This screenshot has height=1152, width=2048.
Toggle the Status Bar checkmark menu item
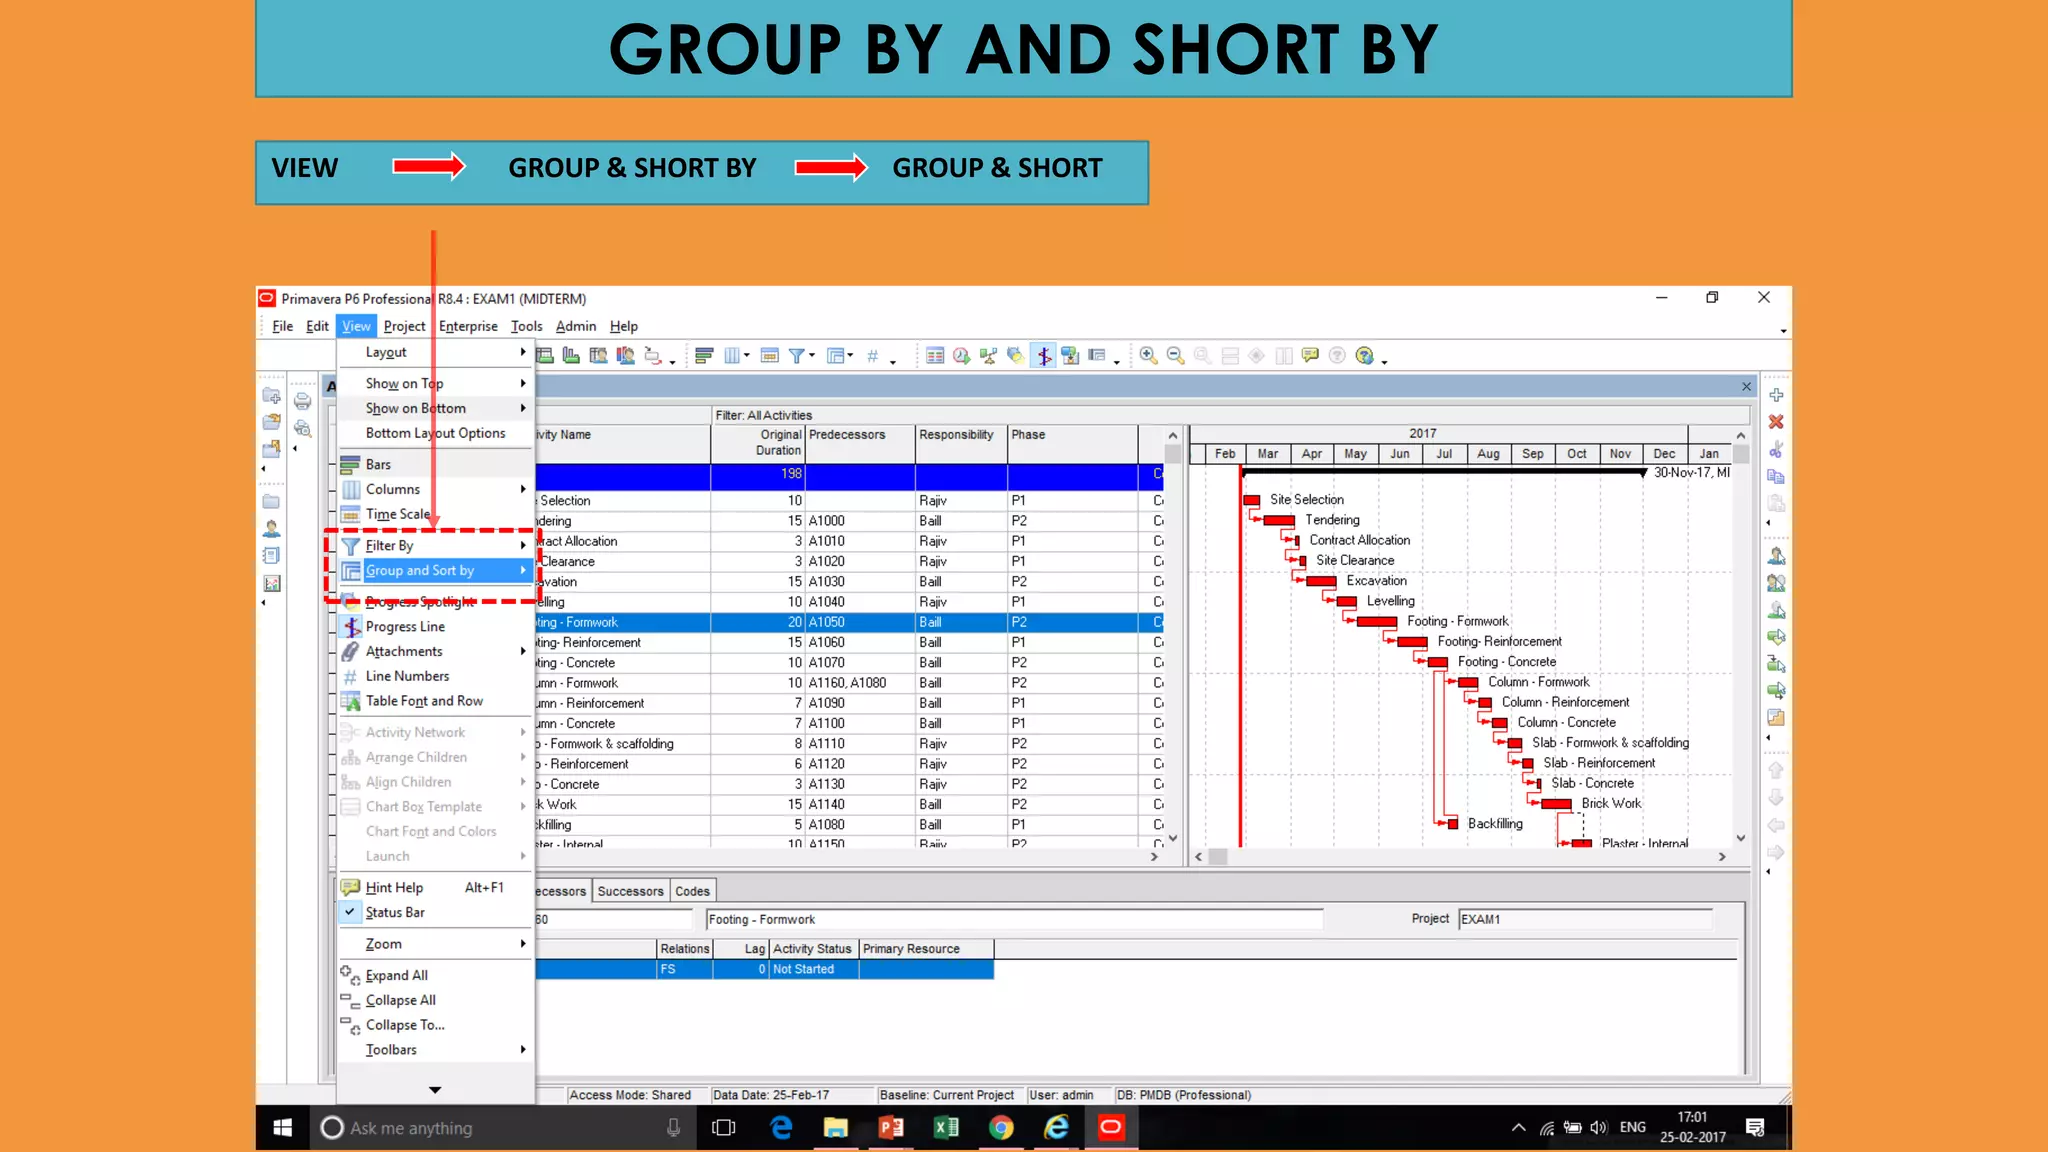(395, 912)
